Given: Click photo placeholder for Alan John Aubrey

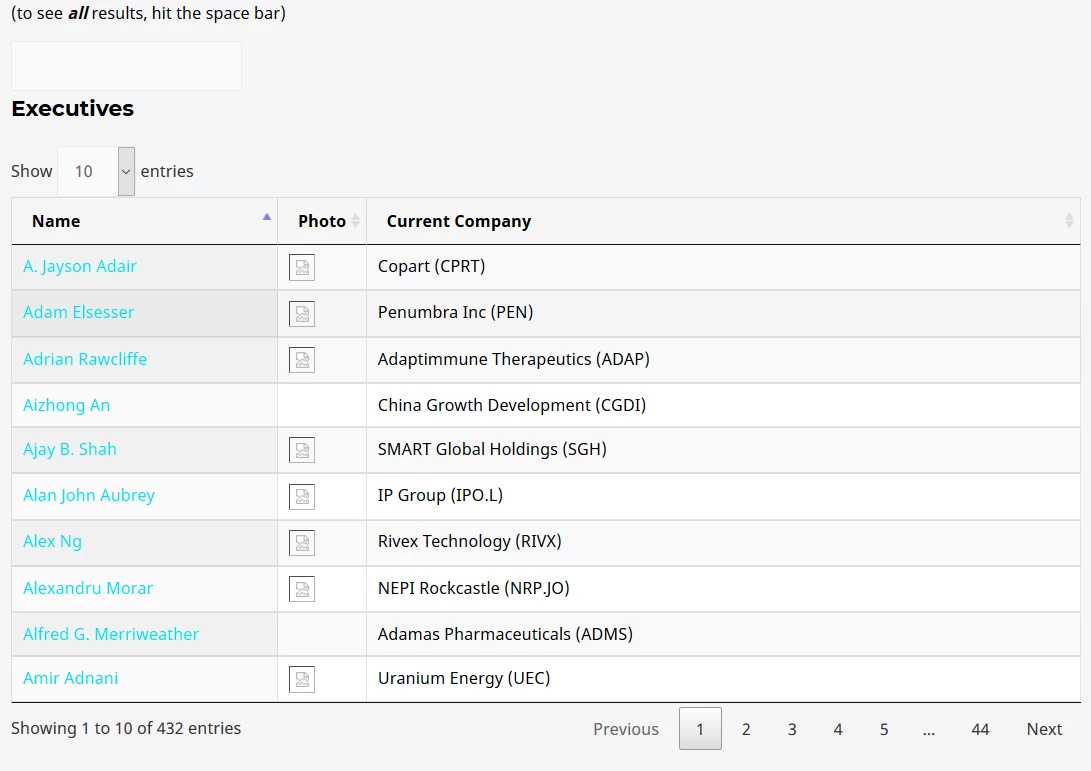Looking at the screenshot, I should click(302, 497).
